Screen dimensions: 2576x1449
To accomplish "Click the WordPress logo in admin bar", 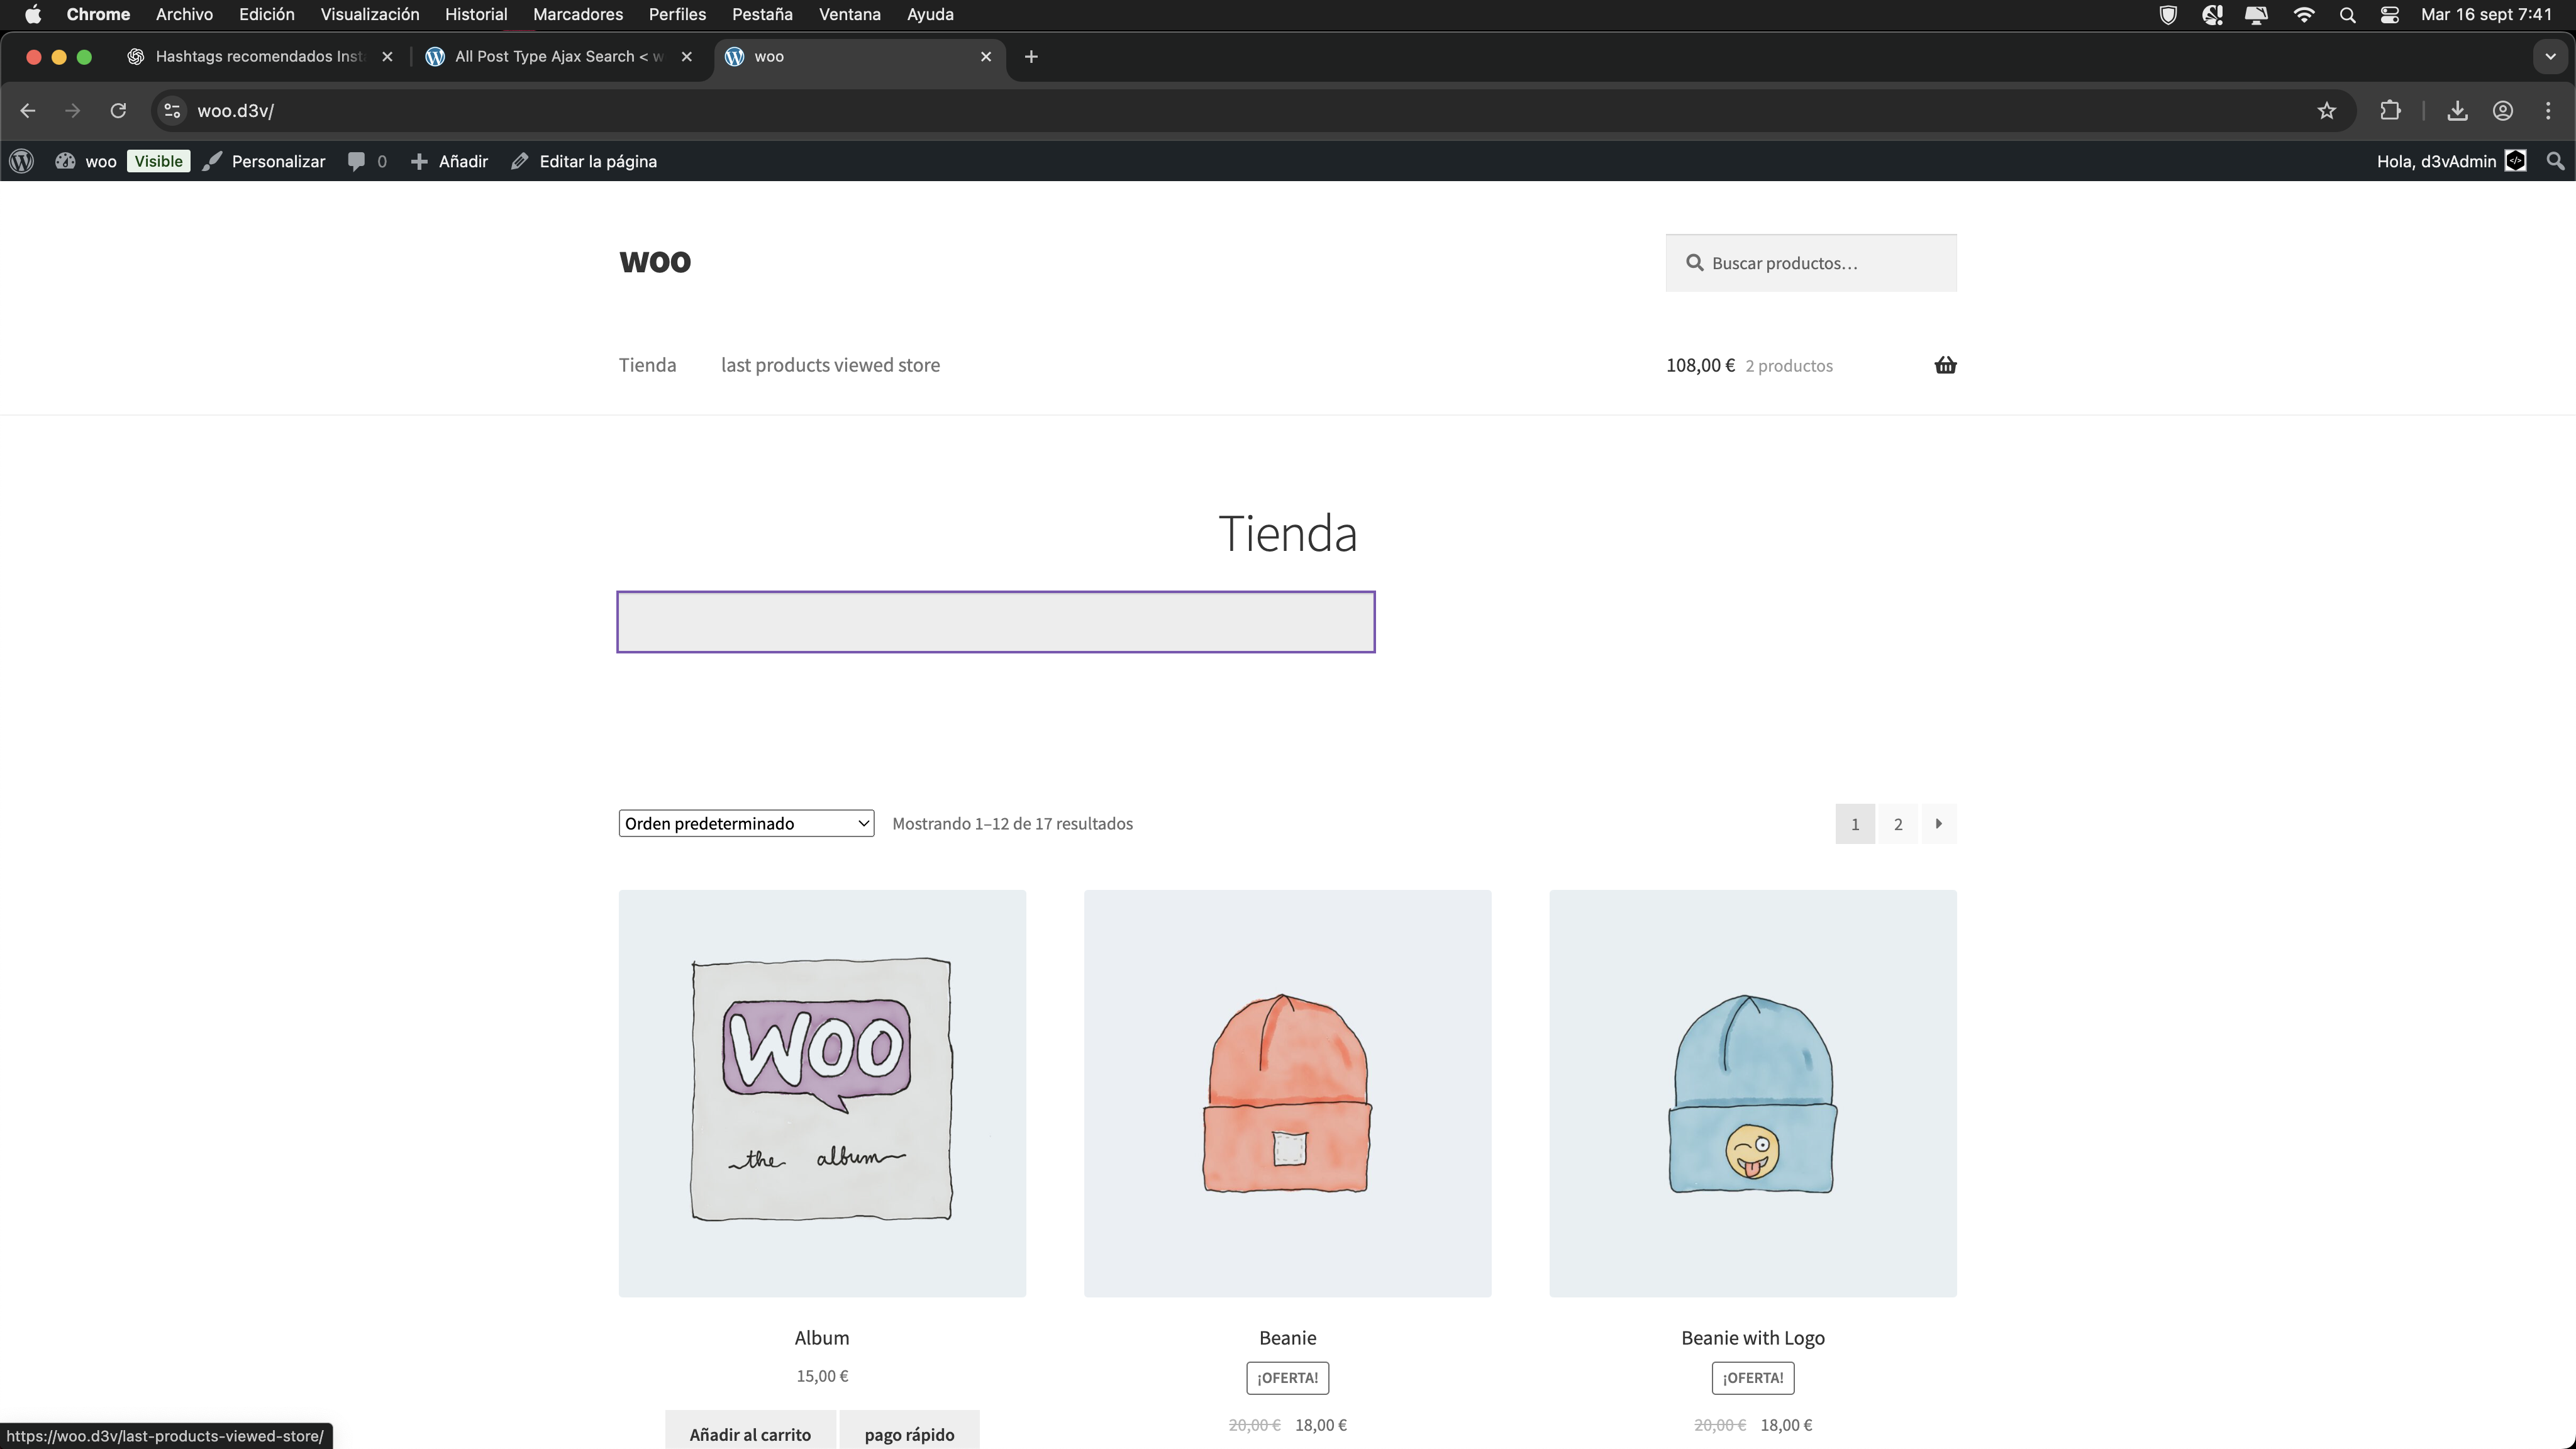I will click(x=22, y=161).
